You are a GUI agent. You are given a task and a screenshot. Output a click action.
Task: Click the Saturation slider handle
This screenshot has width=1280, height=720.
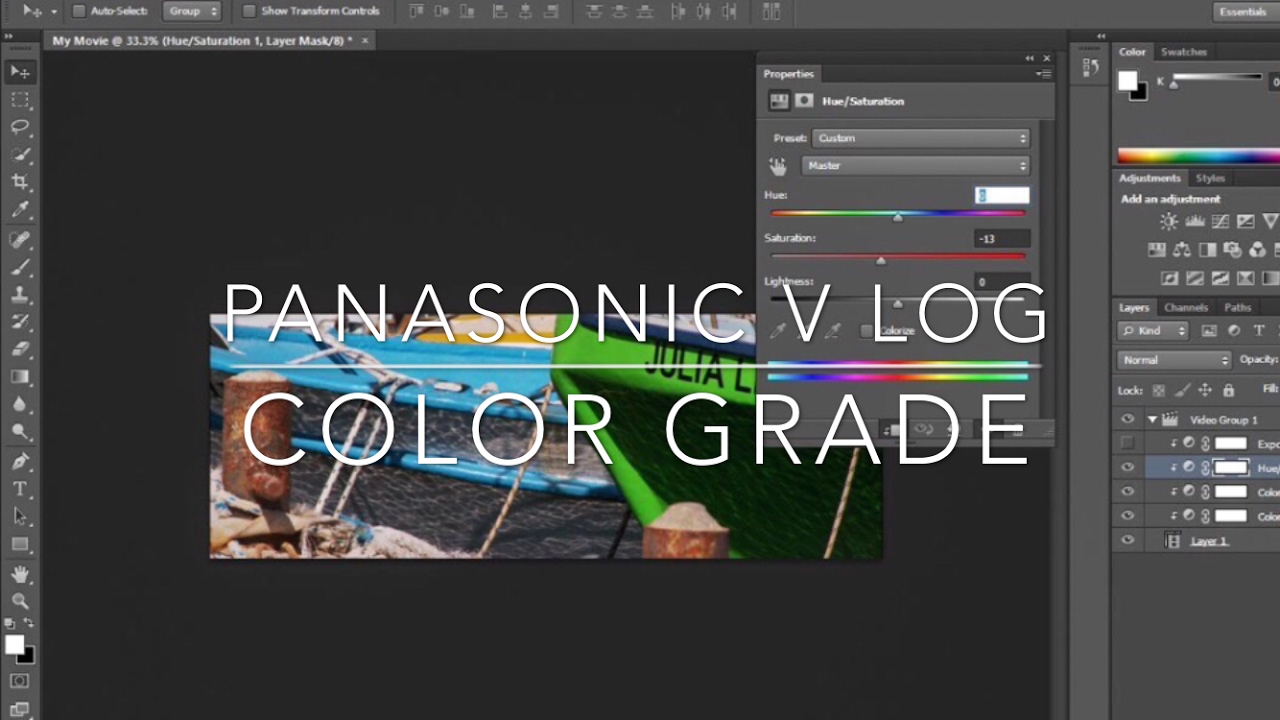coord(880,261)
